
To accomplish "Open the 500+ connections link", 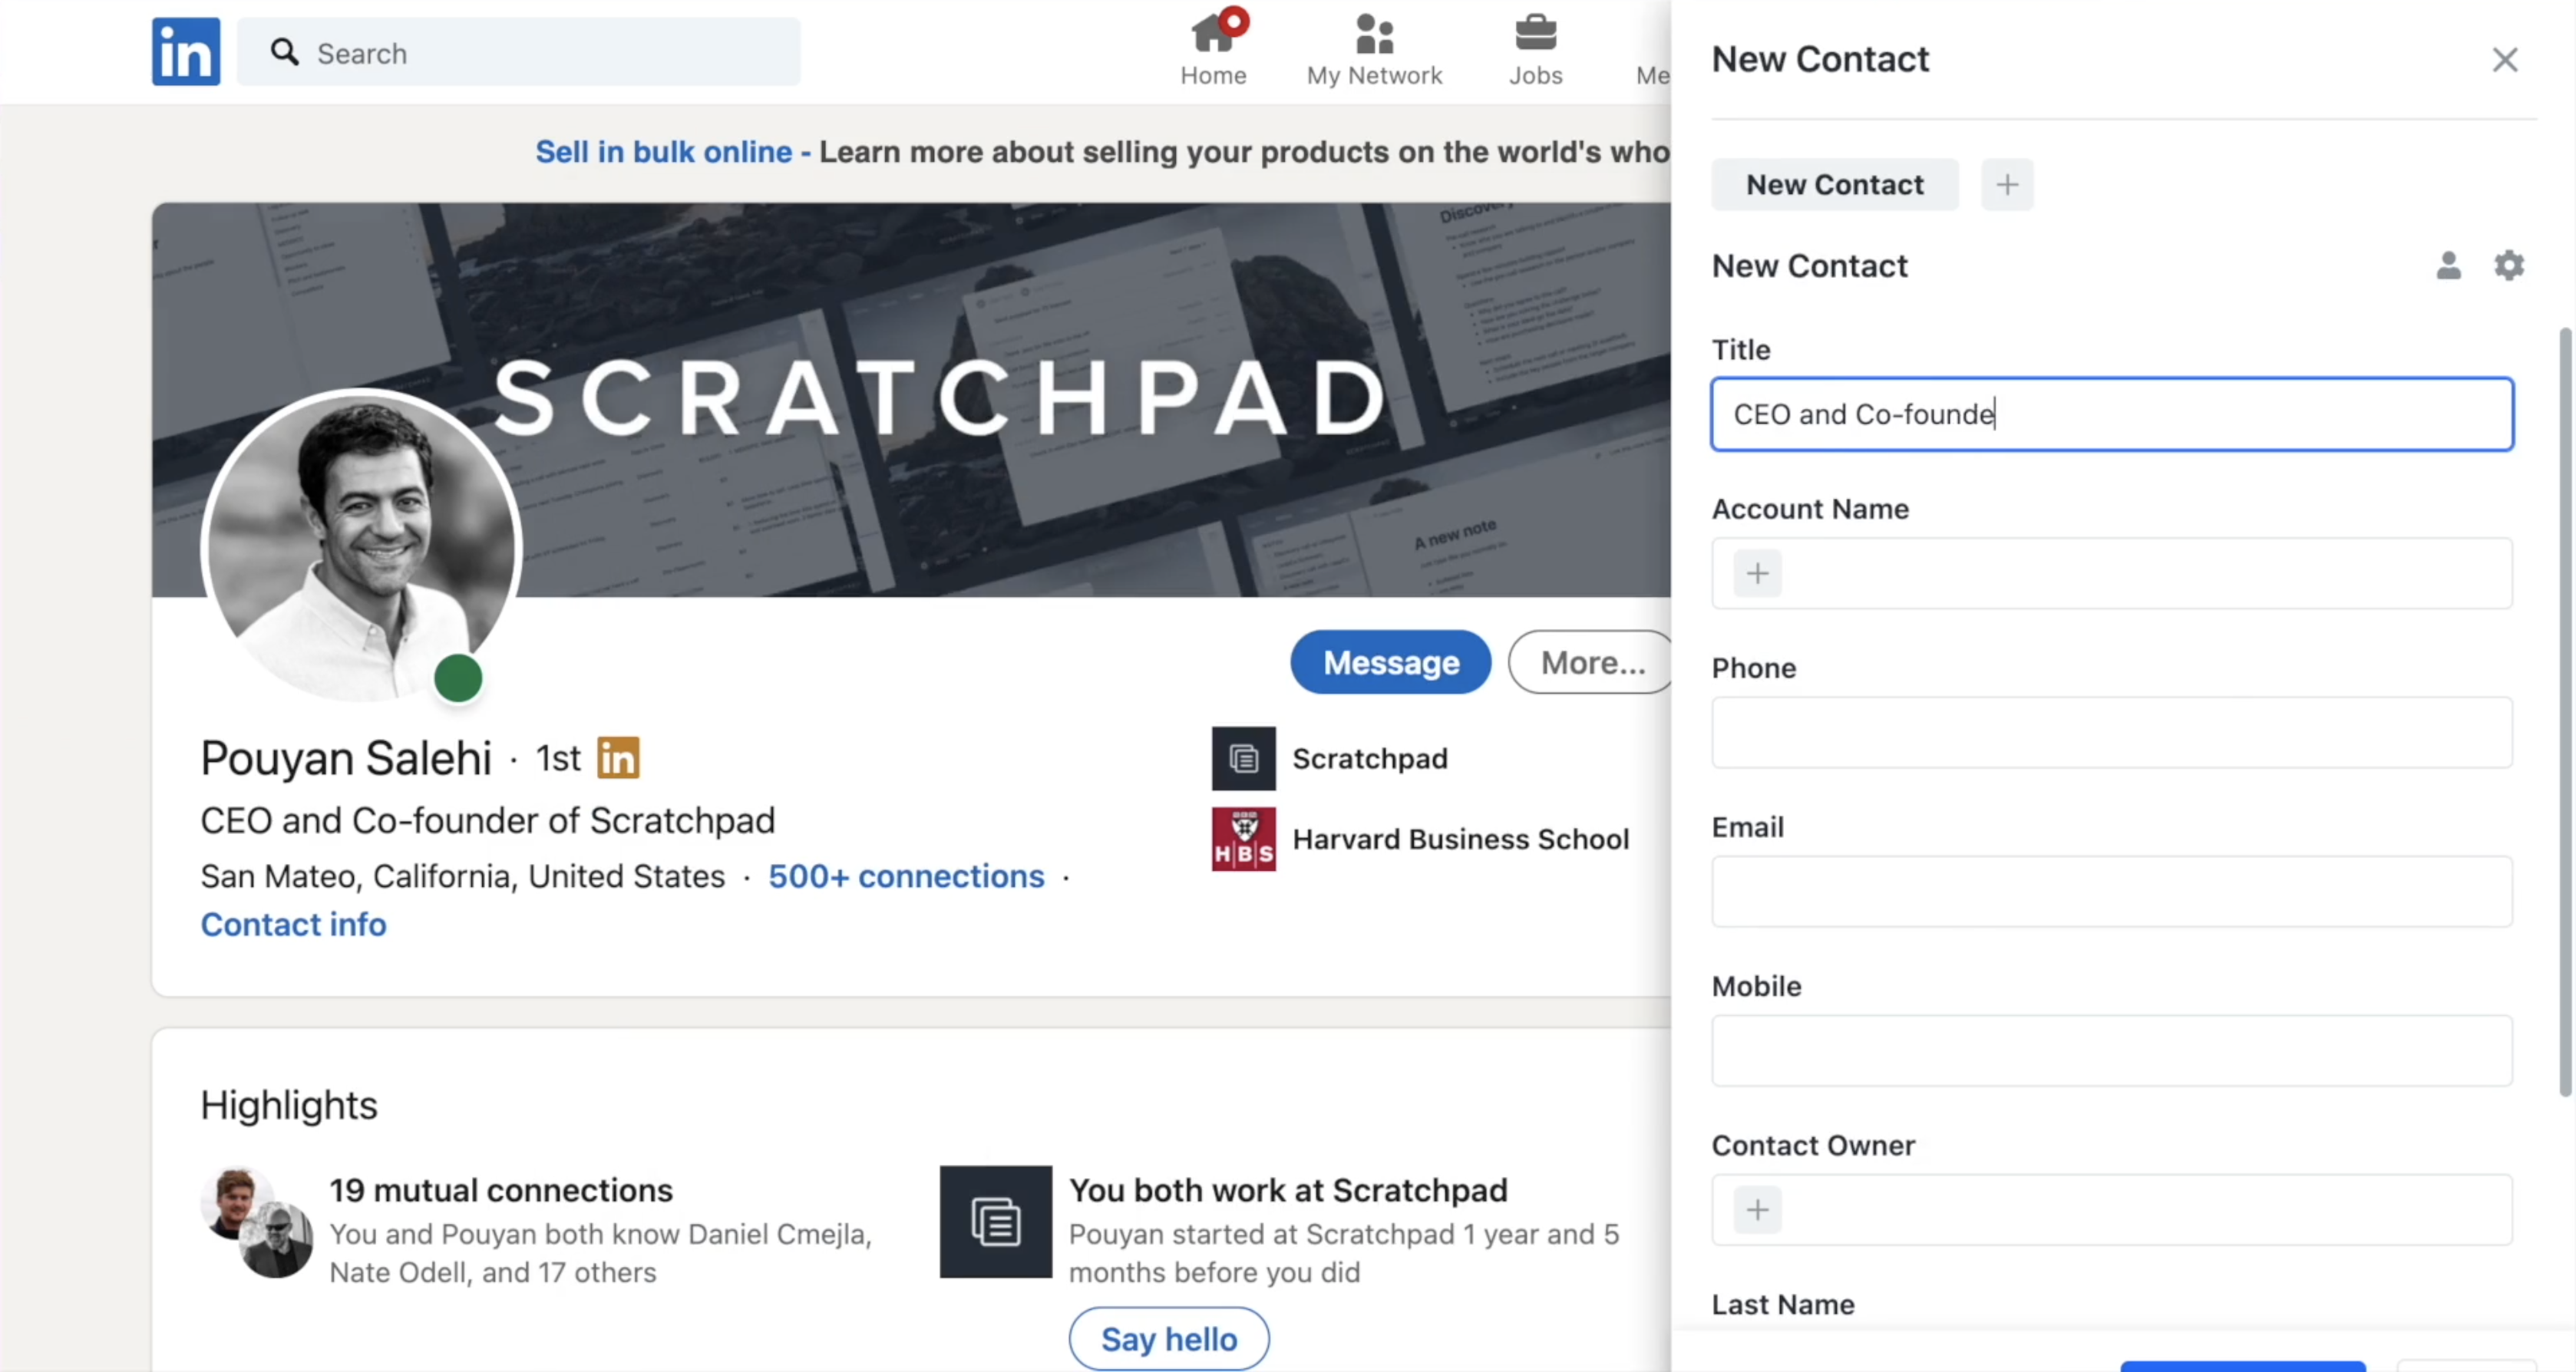I will pos(906,877).
